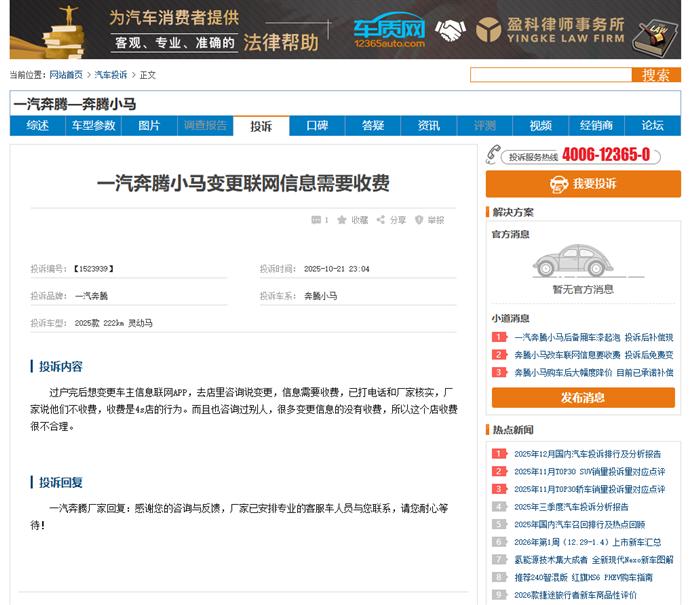Viewport: 700px width, 605px height.
Task: Go to 网站首页 breadcrumb link
Action: 66,75
